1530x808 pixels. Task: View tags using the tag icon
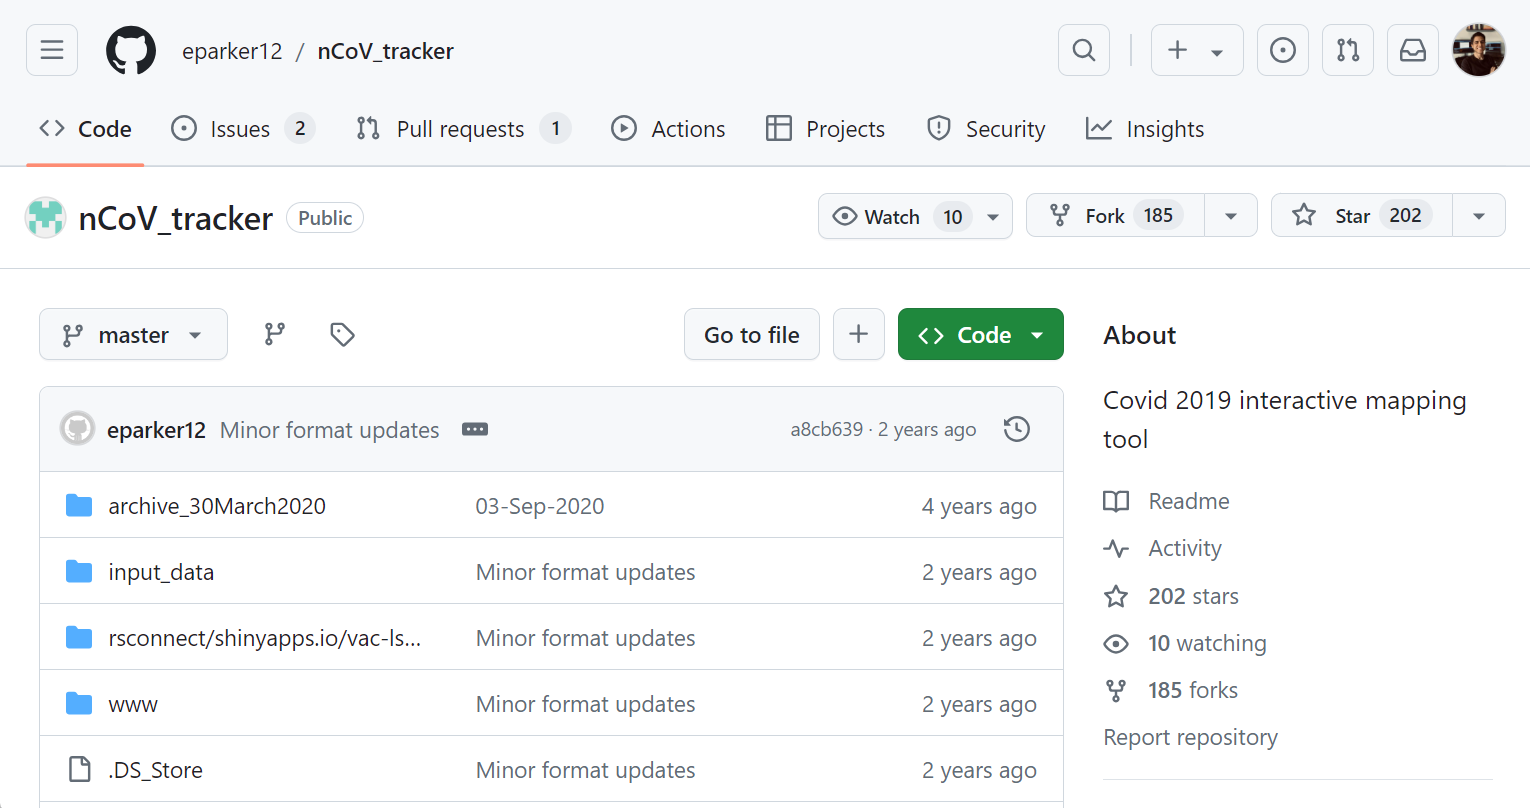tap(342, 334)
